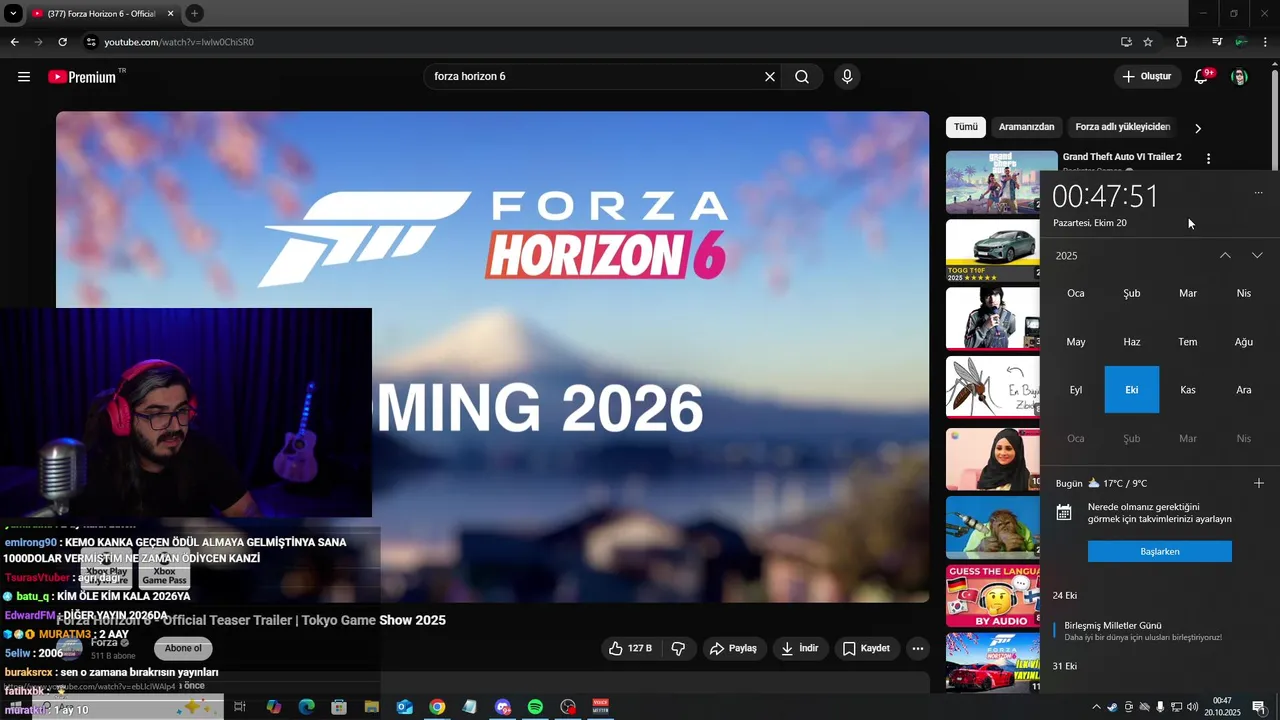Subscribe with Abone ol button
The height and width of the screenshot is (720, 1280).
(183, 648)
